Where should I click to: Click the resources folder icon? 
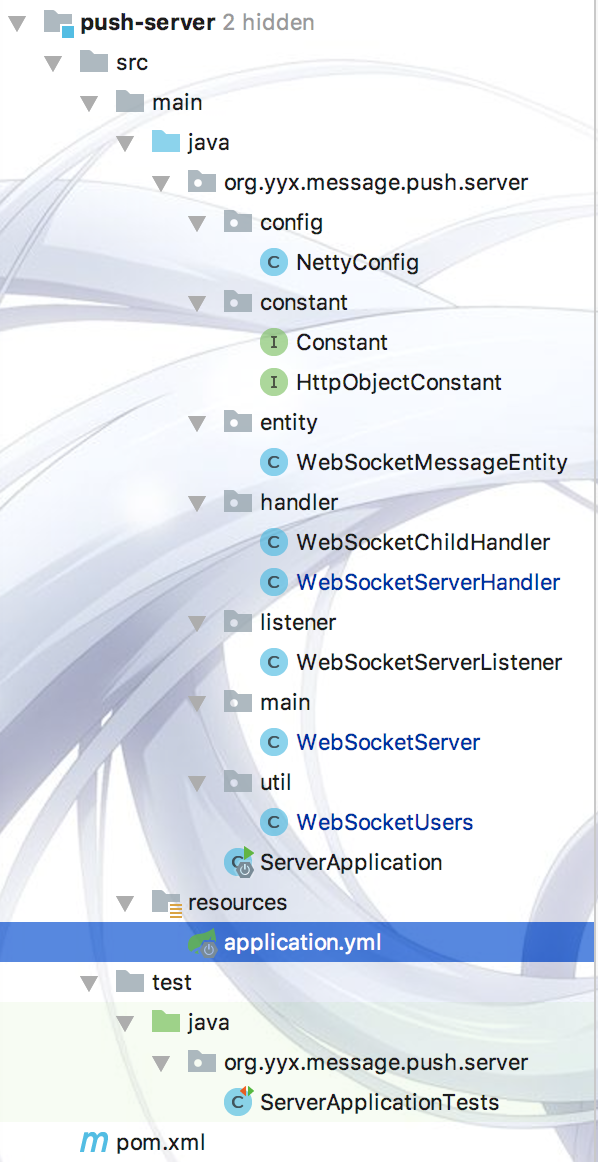point(167,903)
